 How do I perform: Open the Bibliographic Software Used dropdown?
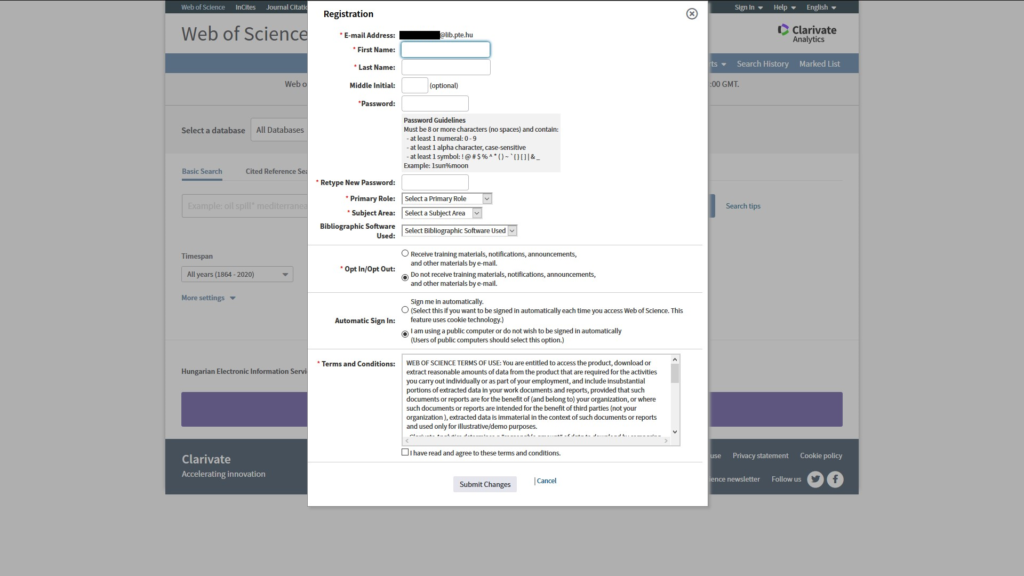pyautogui.click(x=459, y=231)
